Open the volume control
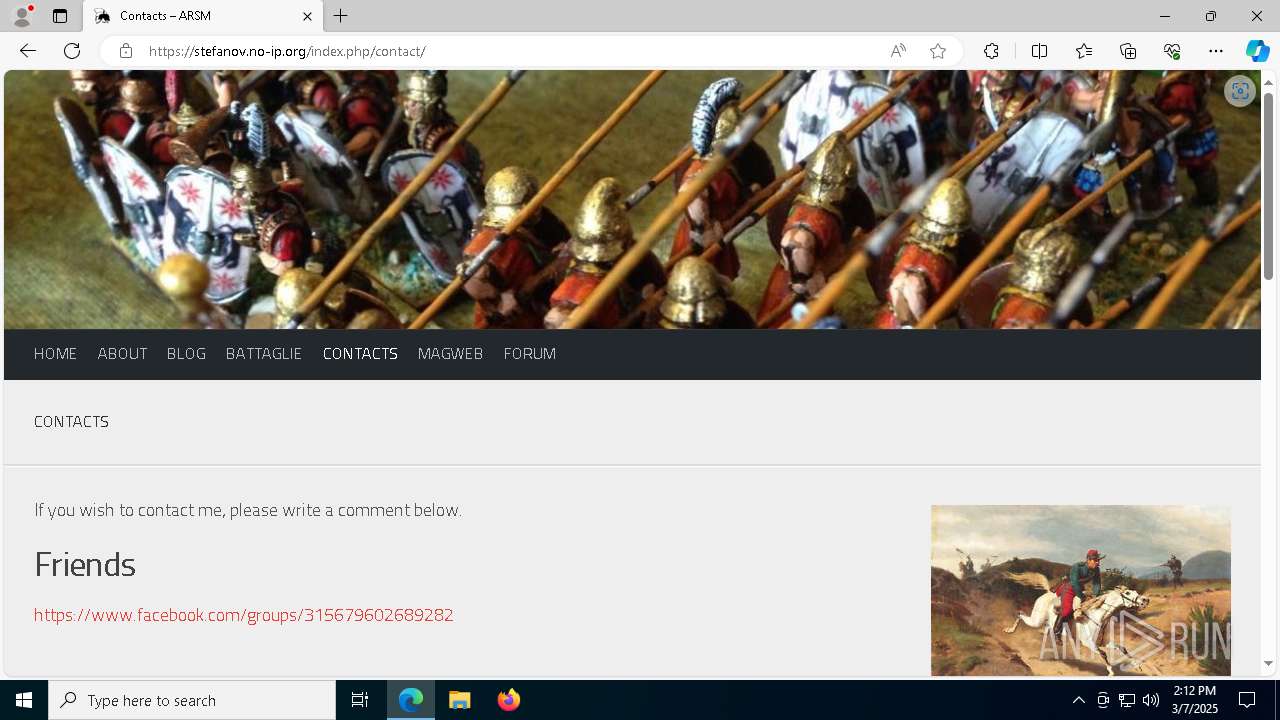Screen dimensions: 1280x720 (1151, 700)
